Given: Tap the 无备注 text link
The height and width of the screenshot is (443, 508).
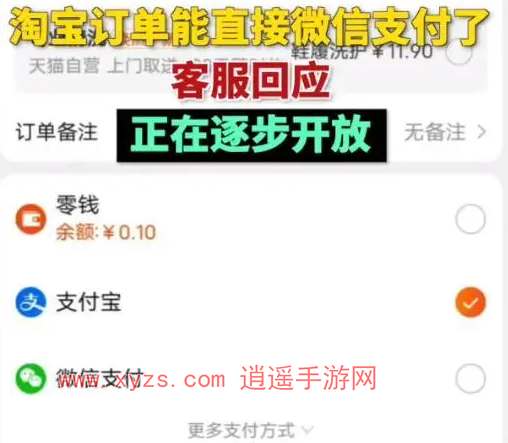Looking at the screenshot, I should pos(435,132).
